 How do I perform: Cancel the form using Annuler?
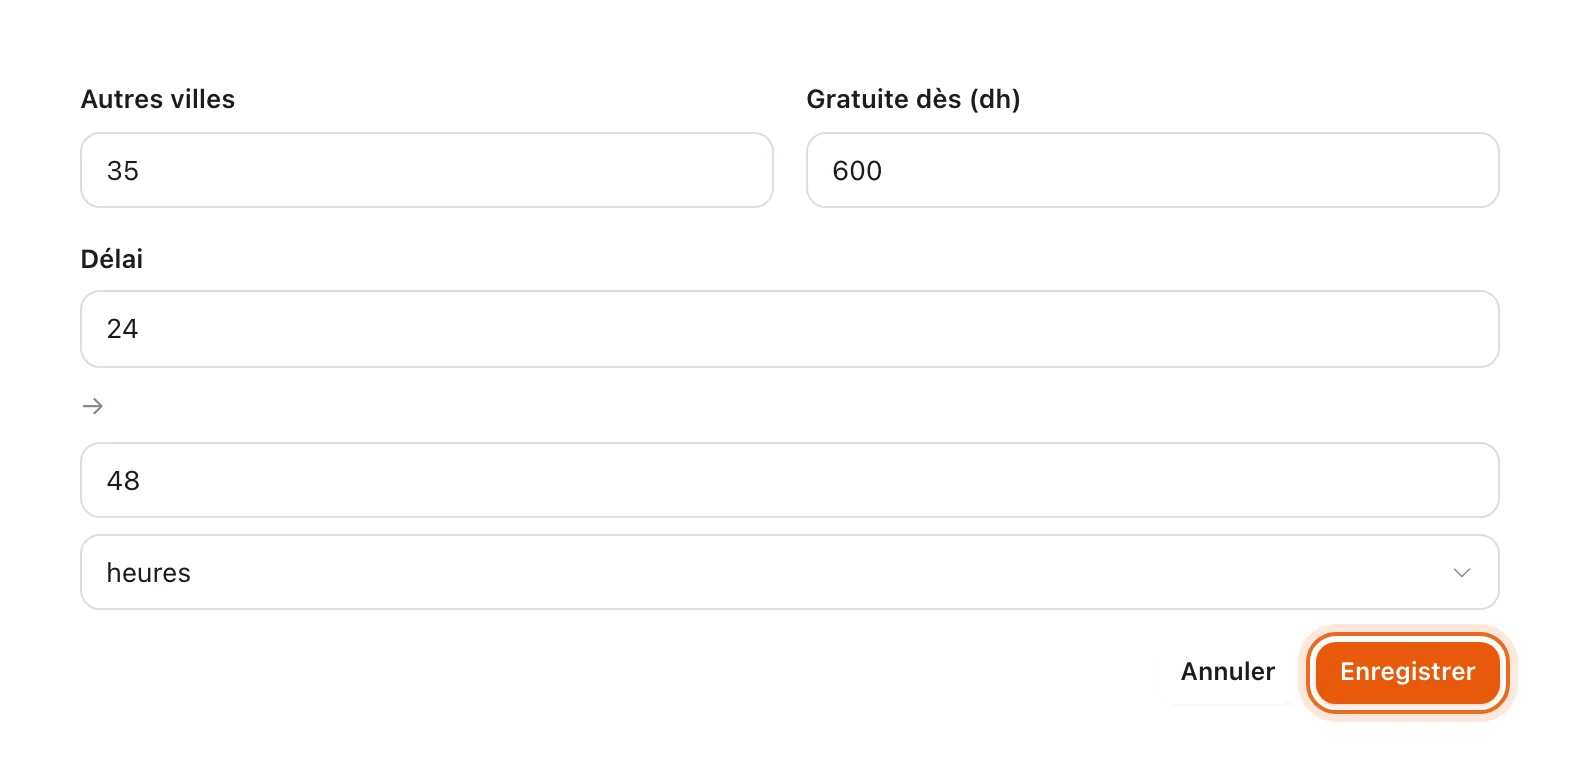(x=1228, y=672)
